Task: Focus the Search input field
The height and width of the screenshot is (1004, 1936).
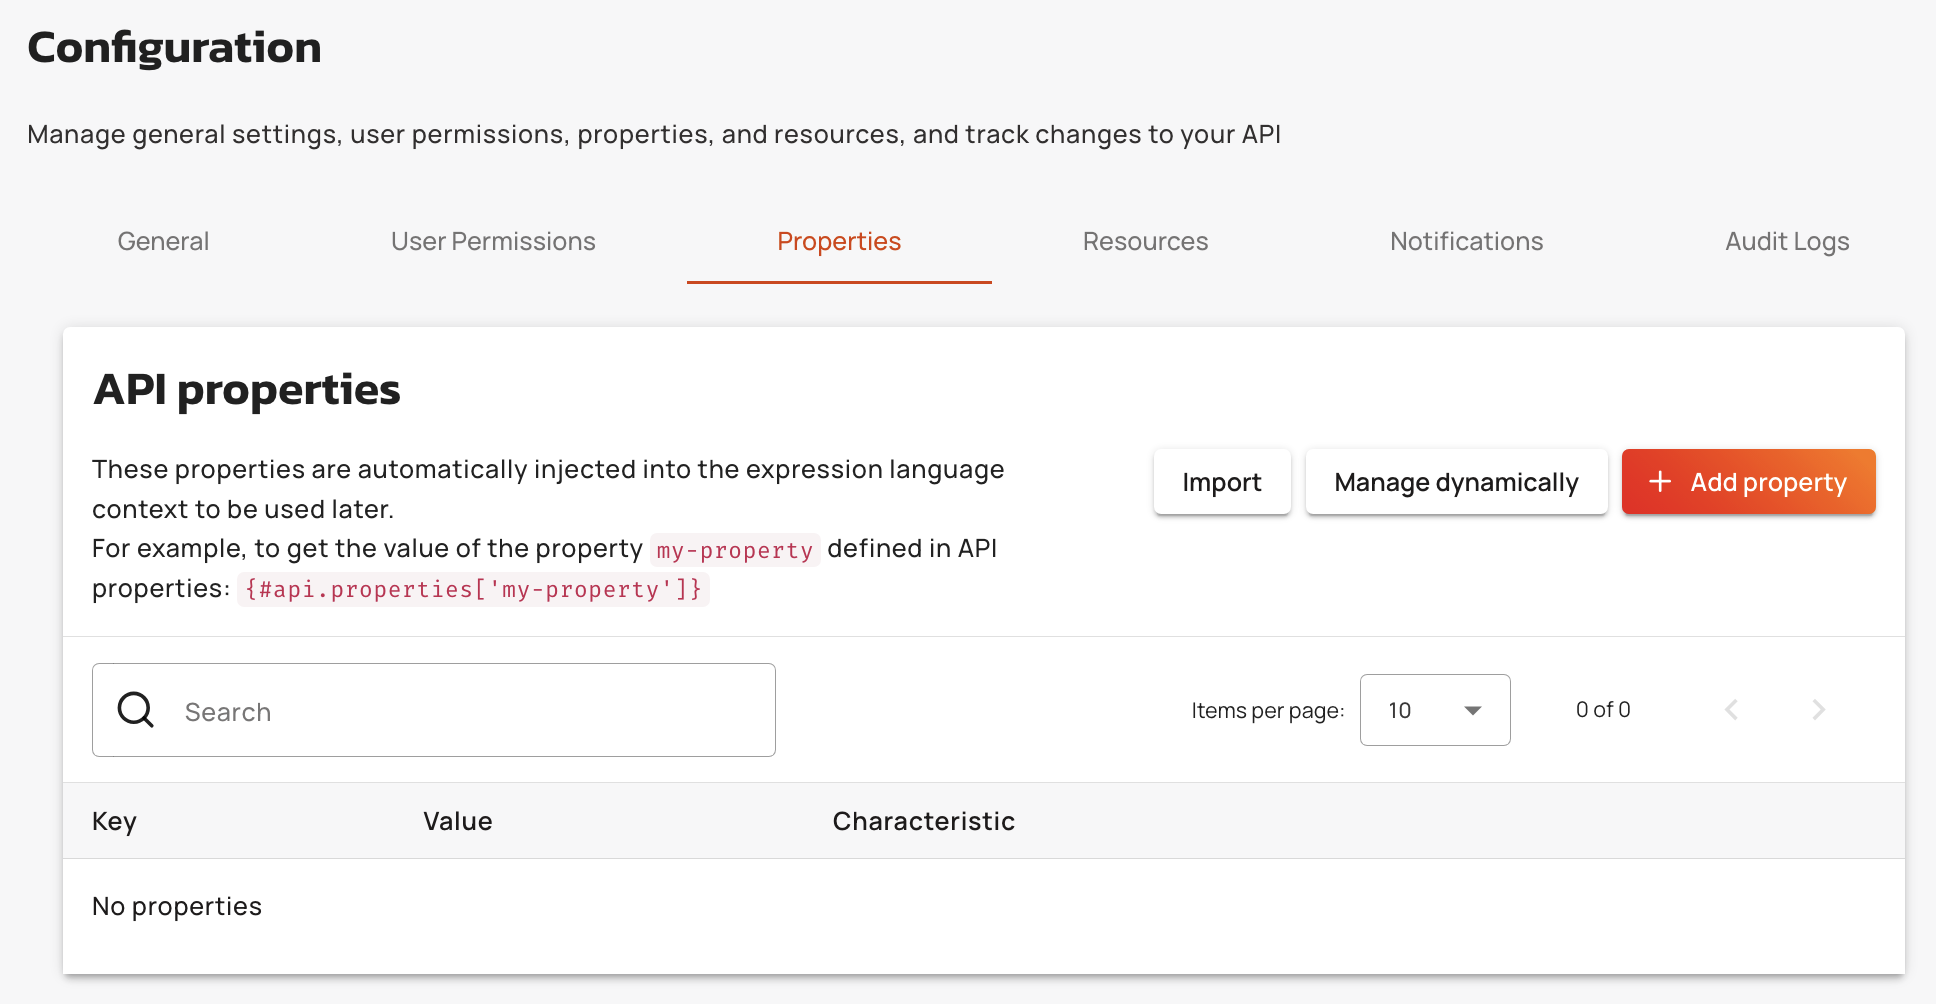Action: [470, 711]
